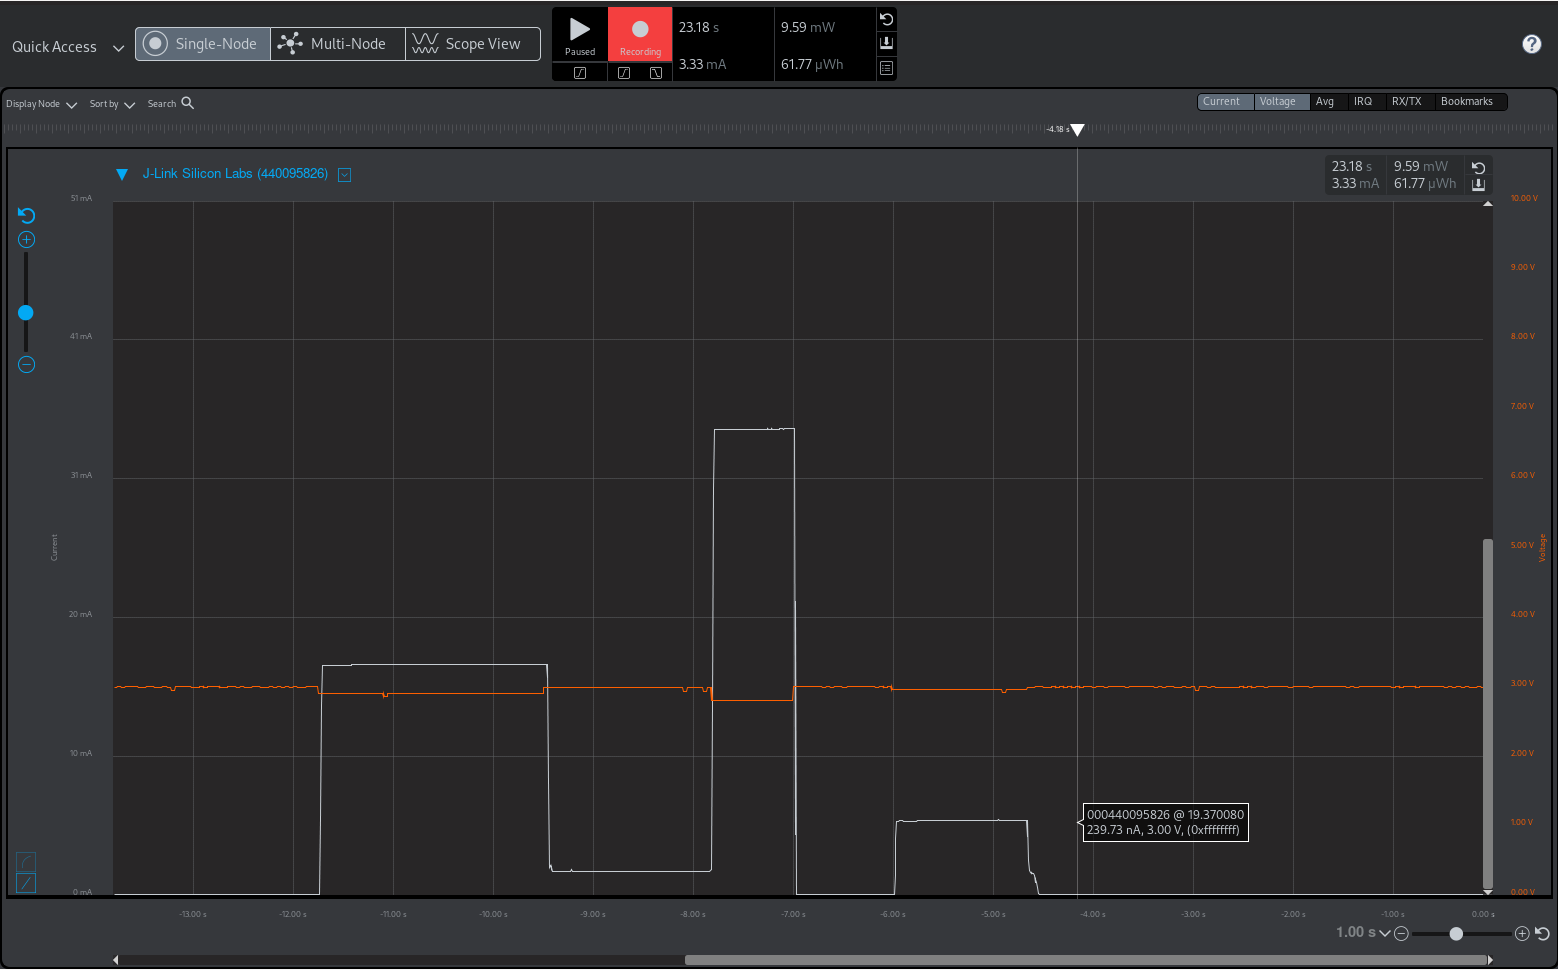
Task: Toggle the Voltage waveform display
Action: [1281, 102]
